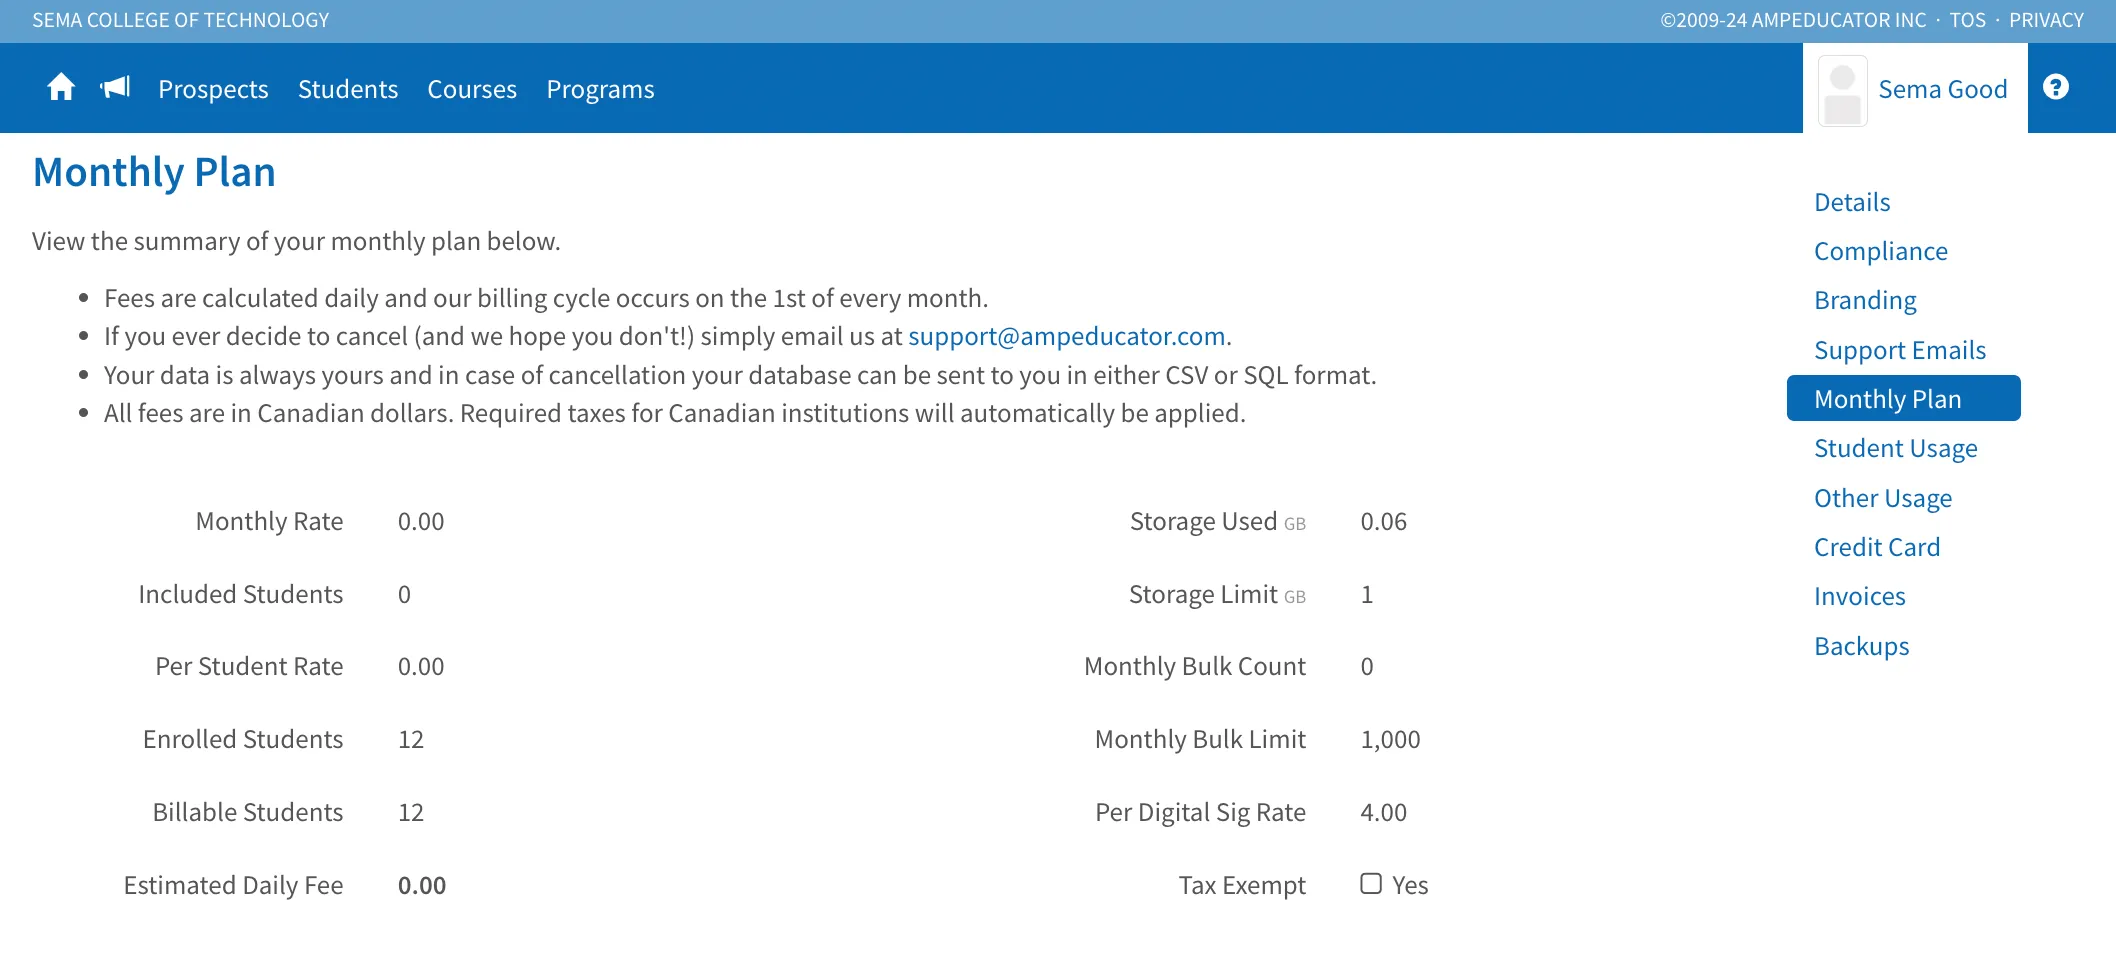The image size is (2116, 960).
Task: View Invoices in the sidebar
Action: 1860,596
